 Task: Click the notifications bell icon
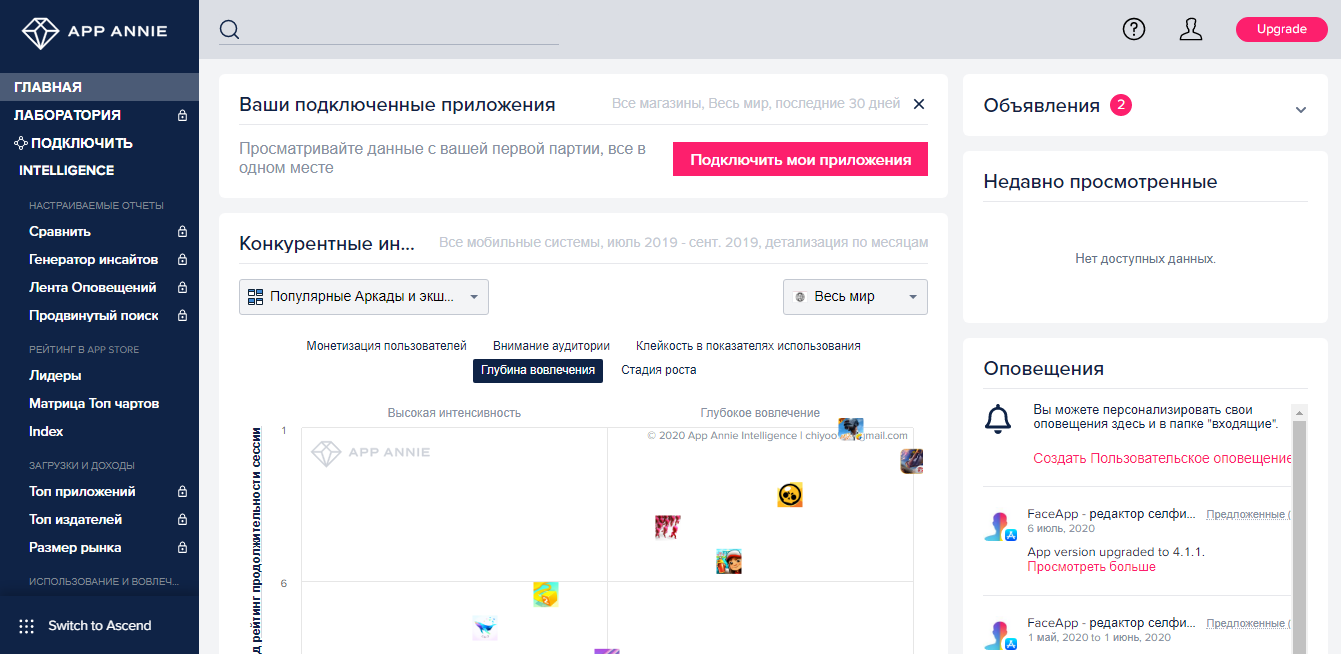[x=998, y=419]
